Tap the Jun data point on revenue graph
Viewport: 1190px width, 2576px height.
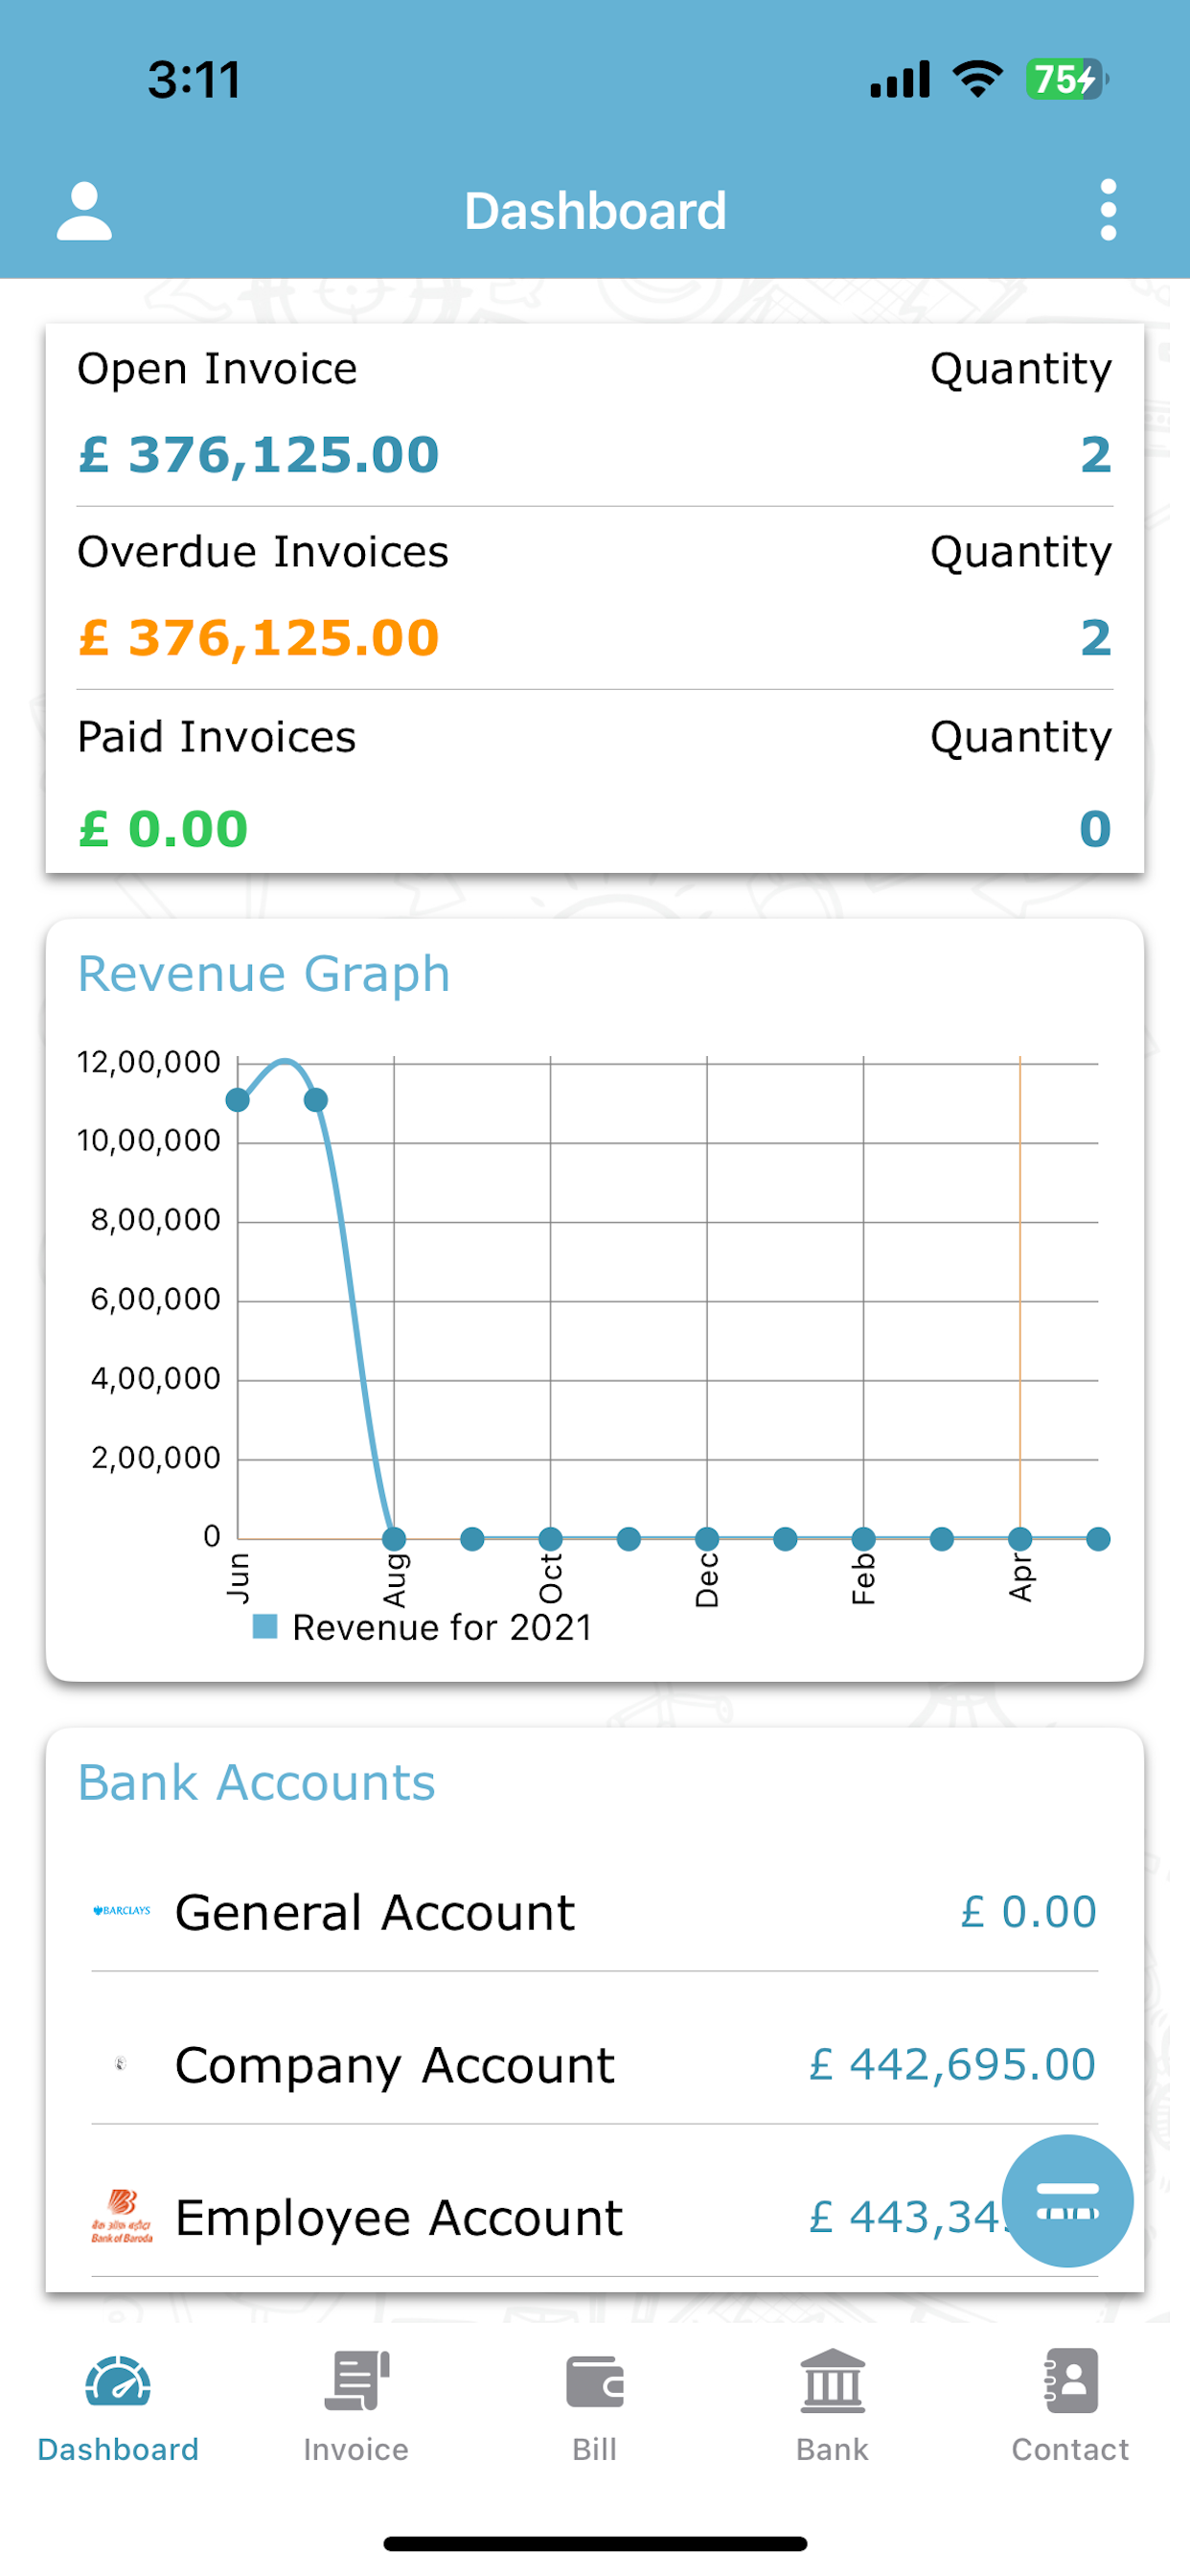tap(238, 1100)
